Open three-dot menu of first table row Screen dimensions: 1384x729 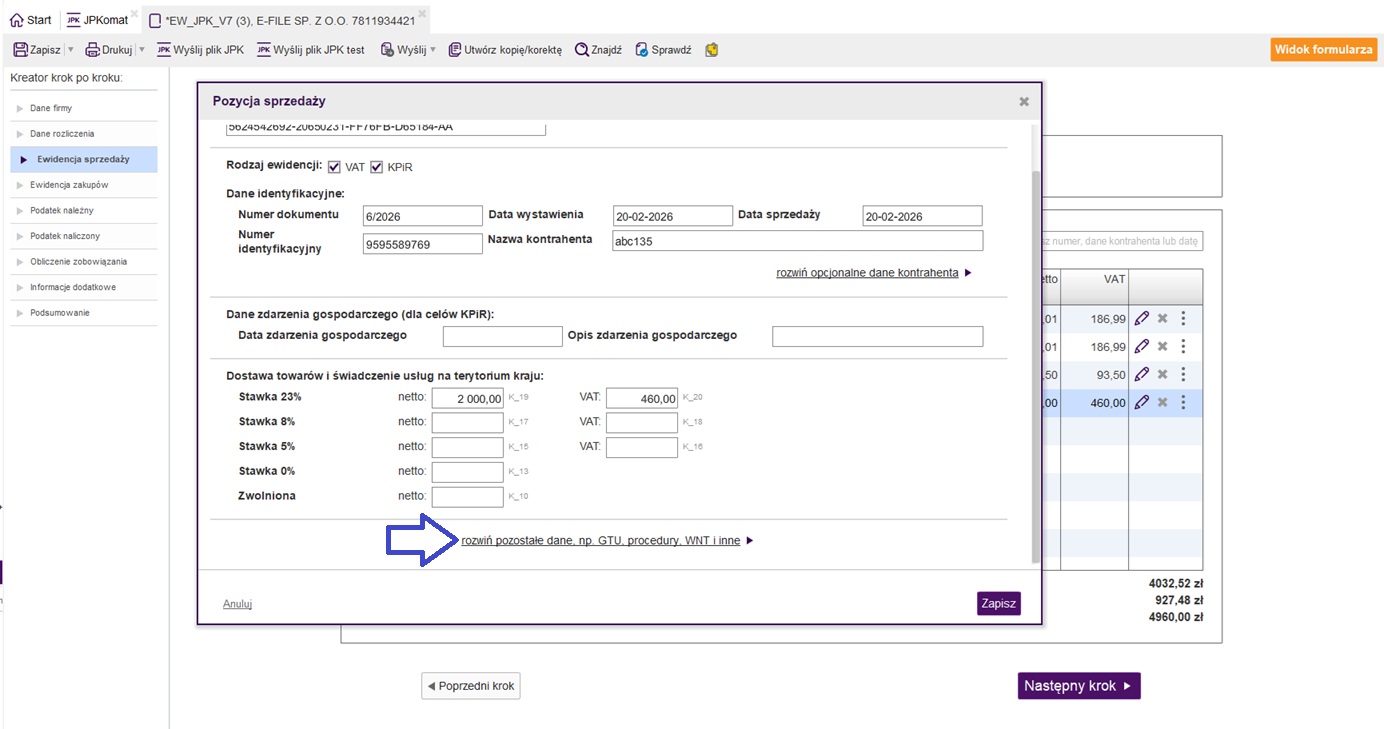coord(1183,319)
